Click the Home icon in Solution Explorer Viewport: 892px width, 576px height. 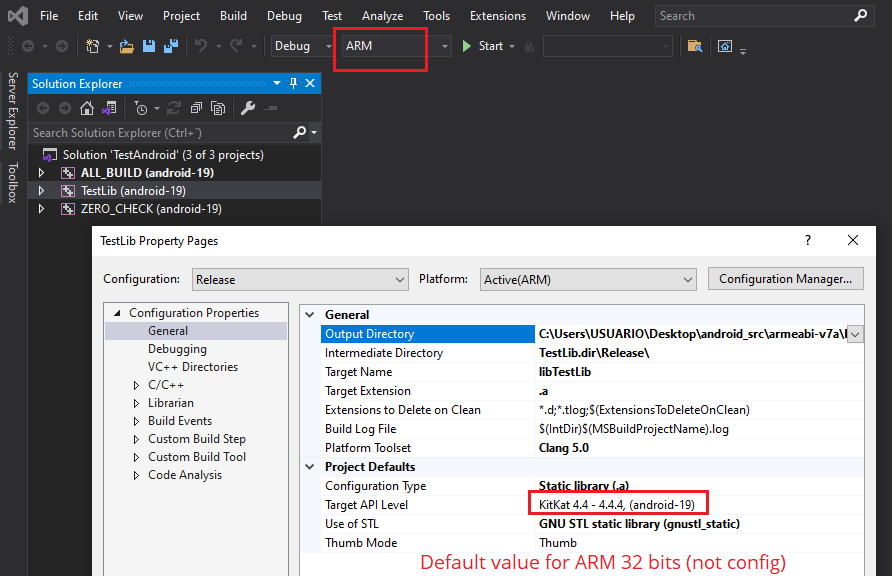click(x=87, y=108)
